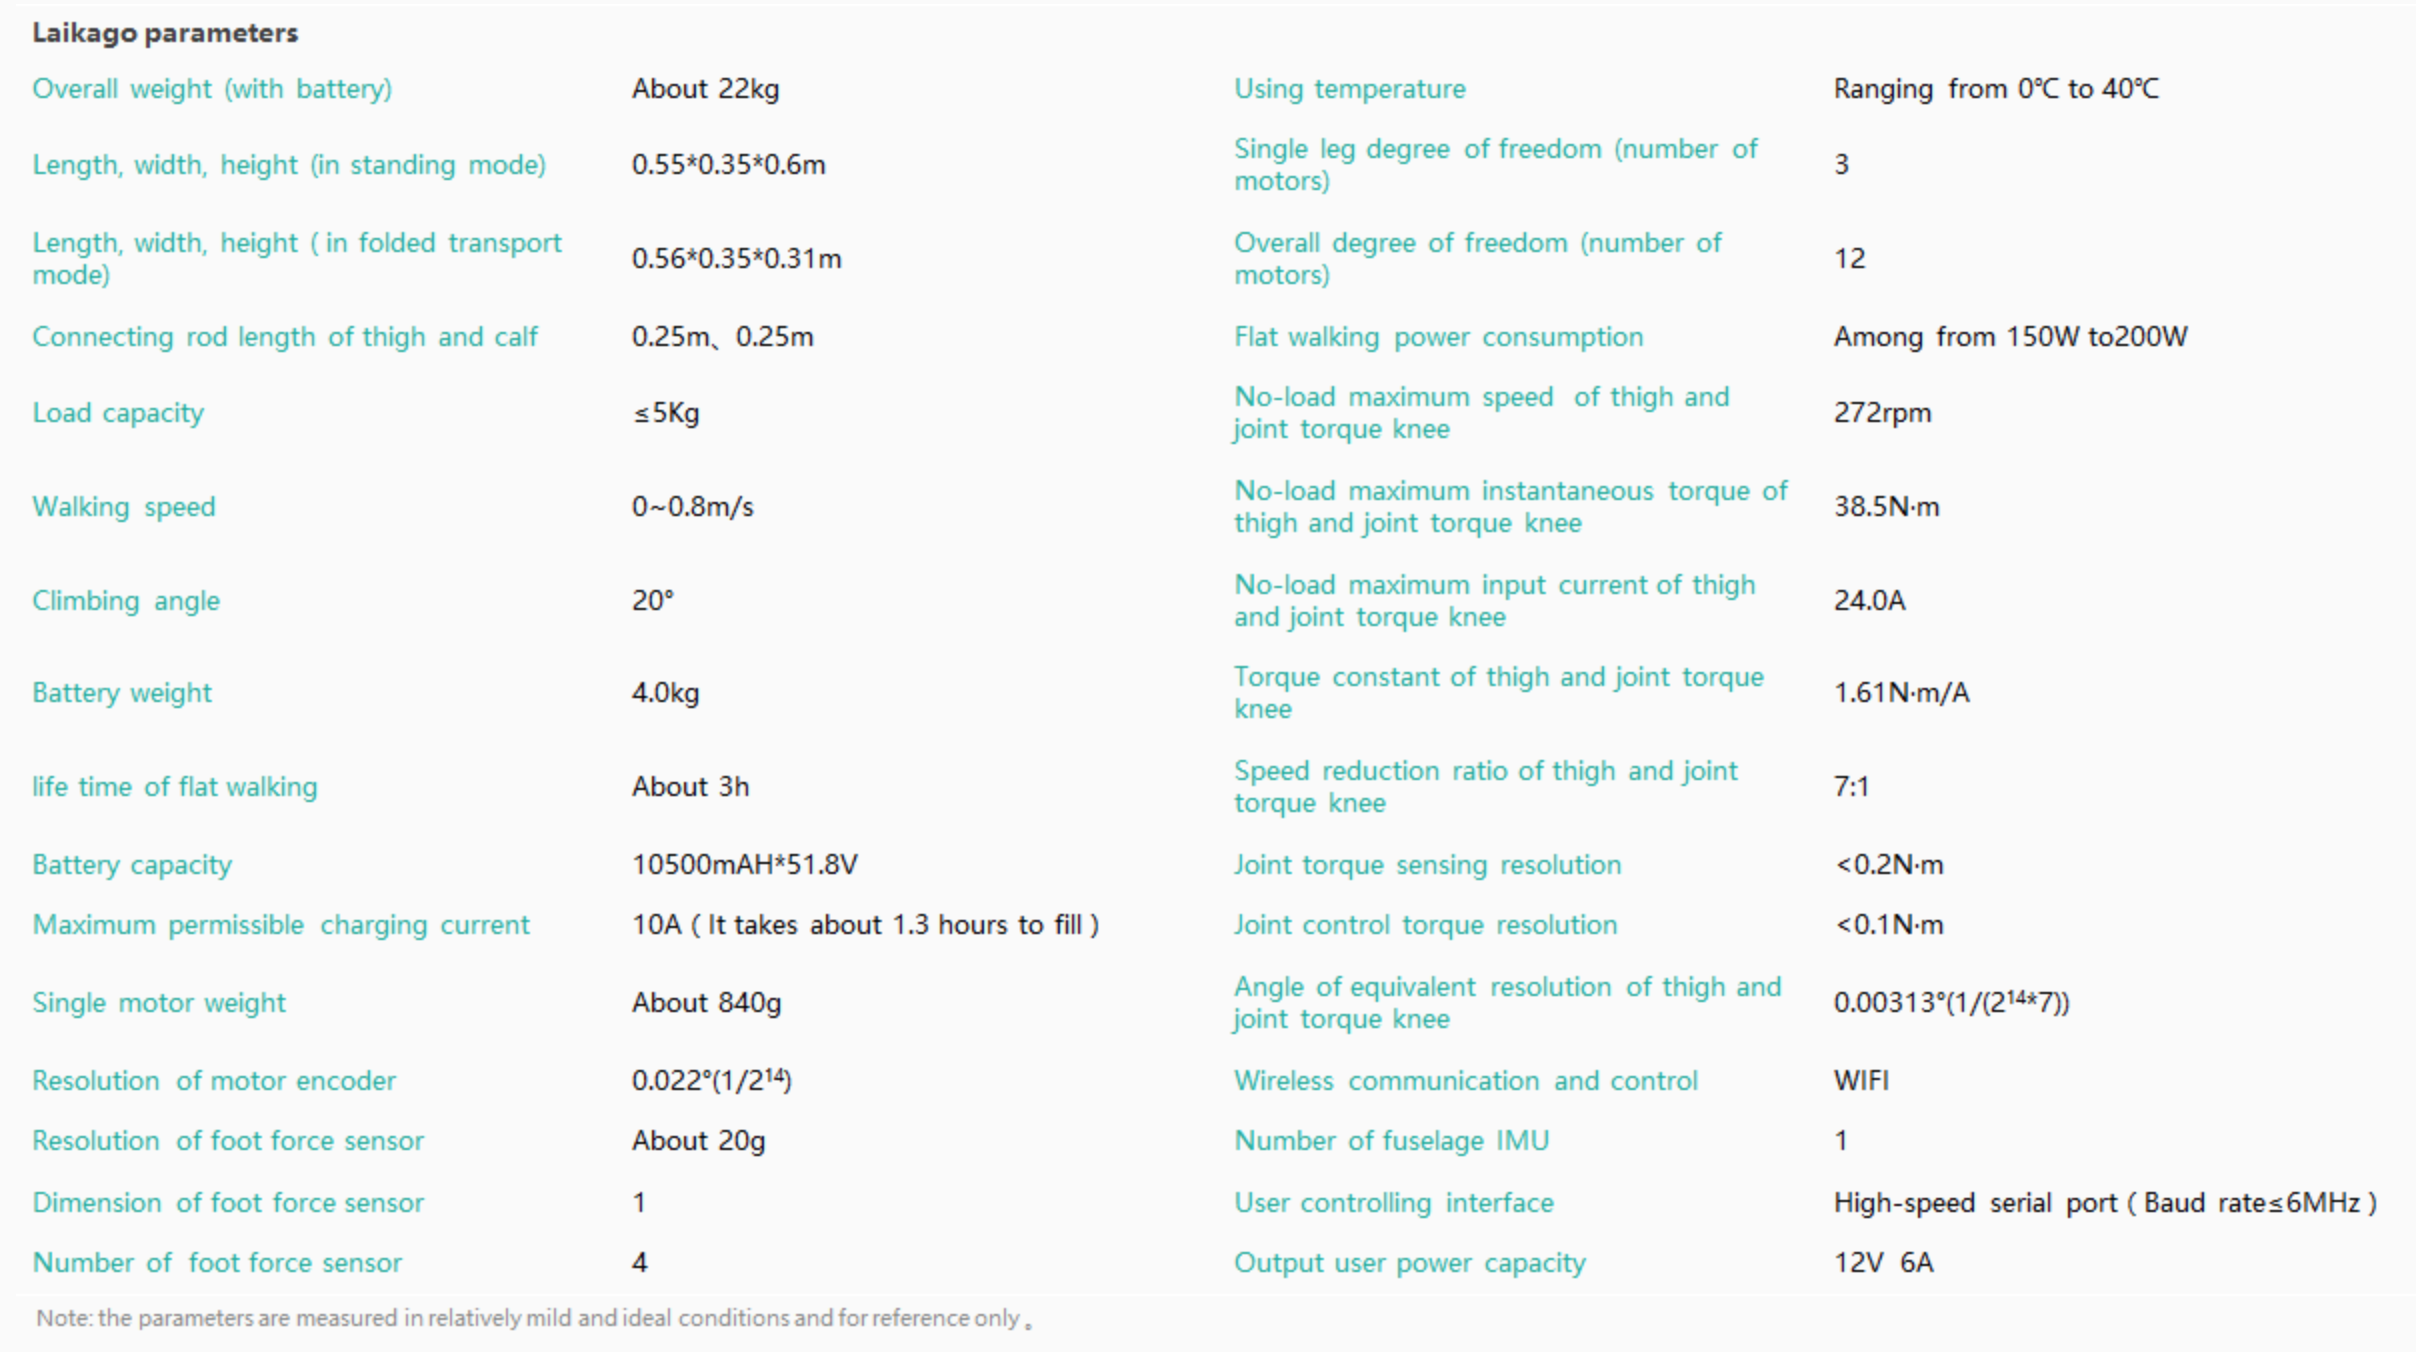Click the 'Using temperature' label
Screen dimensions: 2416x1352
click(1349, 89)
